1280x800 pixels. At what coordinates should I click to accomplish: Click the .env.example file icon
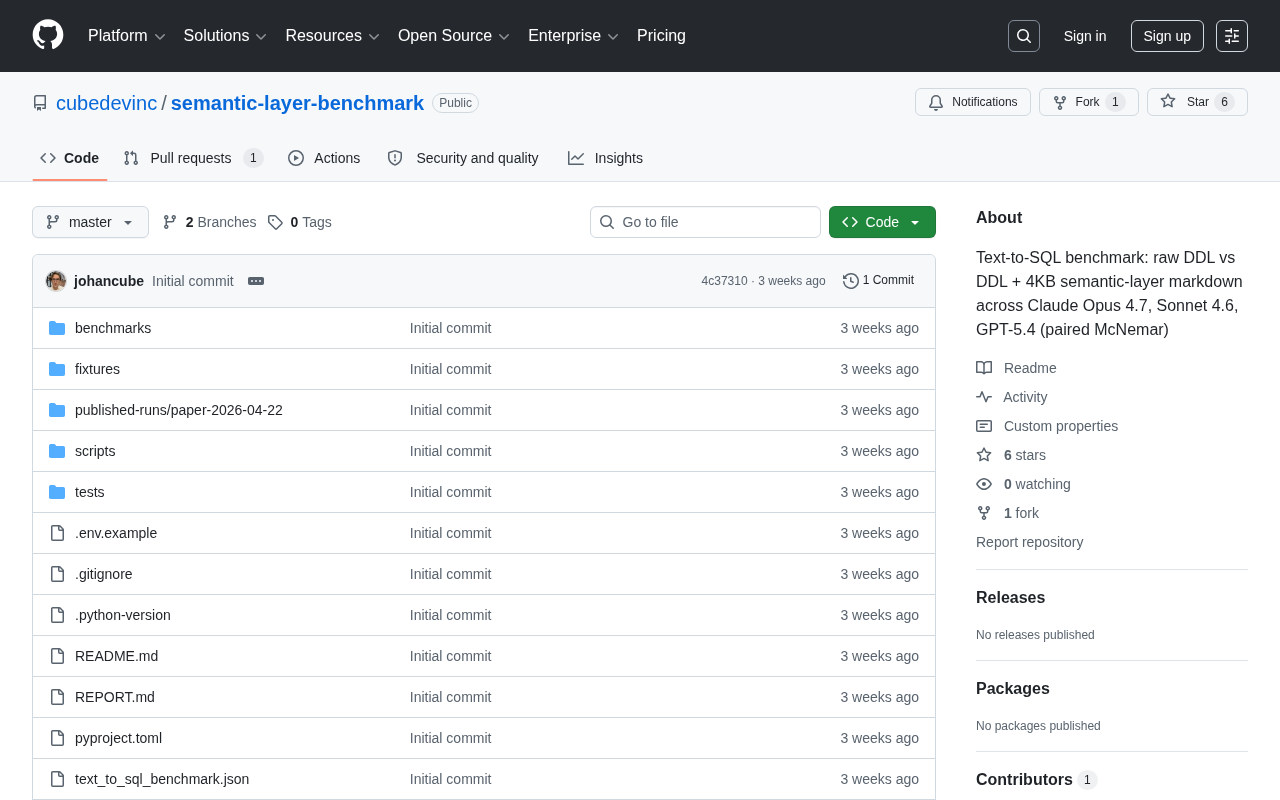[x=57, y=533]
